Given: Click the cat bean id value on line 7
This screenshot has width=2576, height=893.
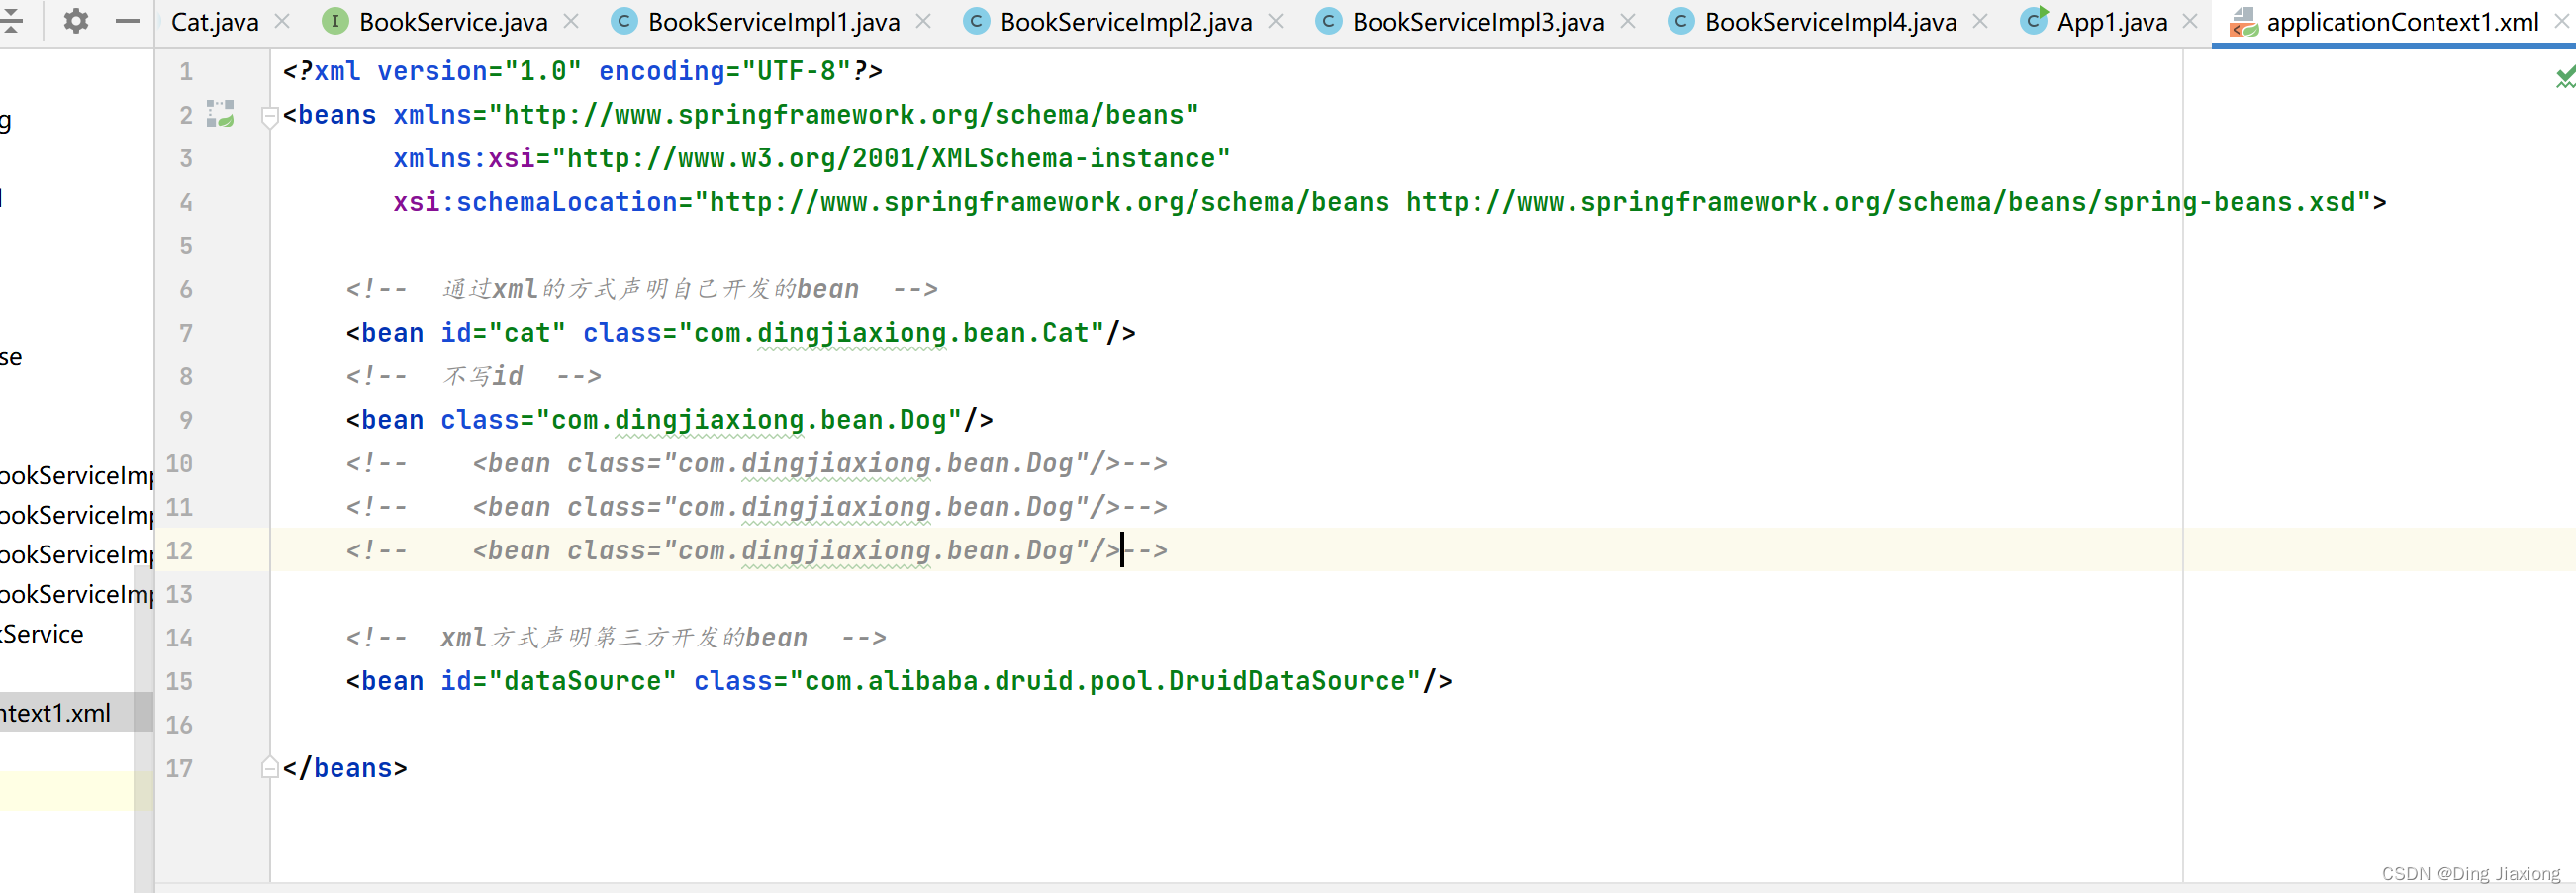Looking at the screenshot, I should 527,332.
